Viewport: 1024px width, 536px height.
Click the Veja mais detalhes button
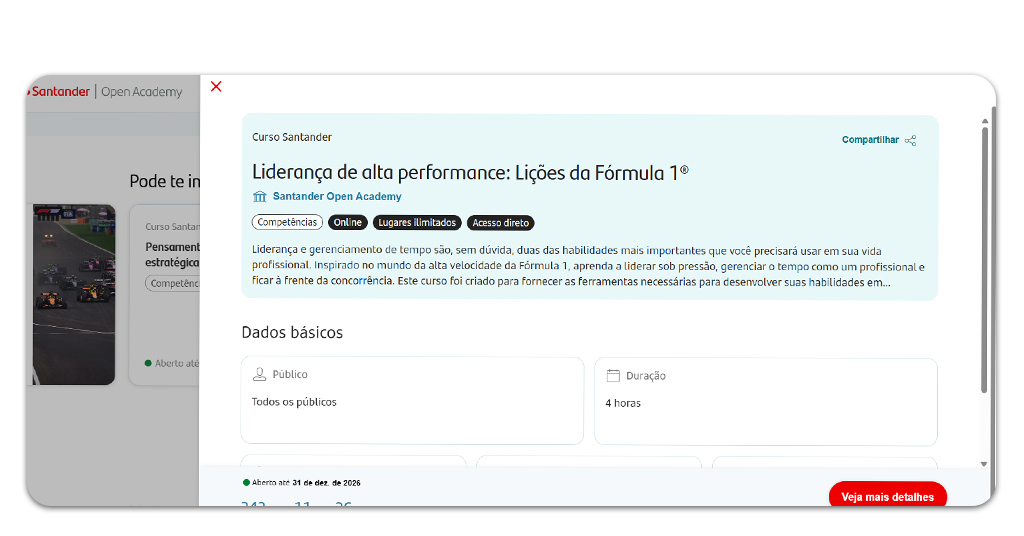(888, 496)
